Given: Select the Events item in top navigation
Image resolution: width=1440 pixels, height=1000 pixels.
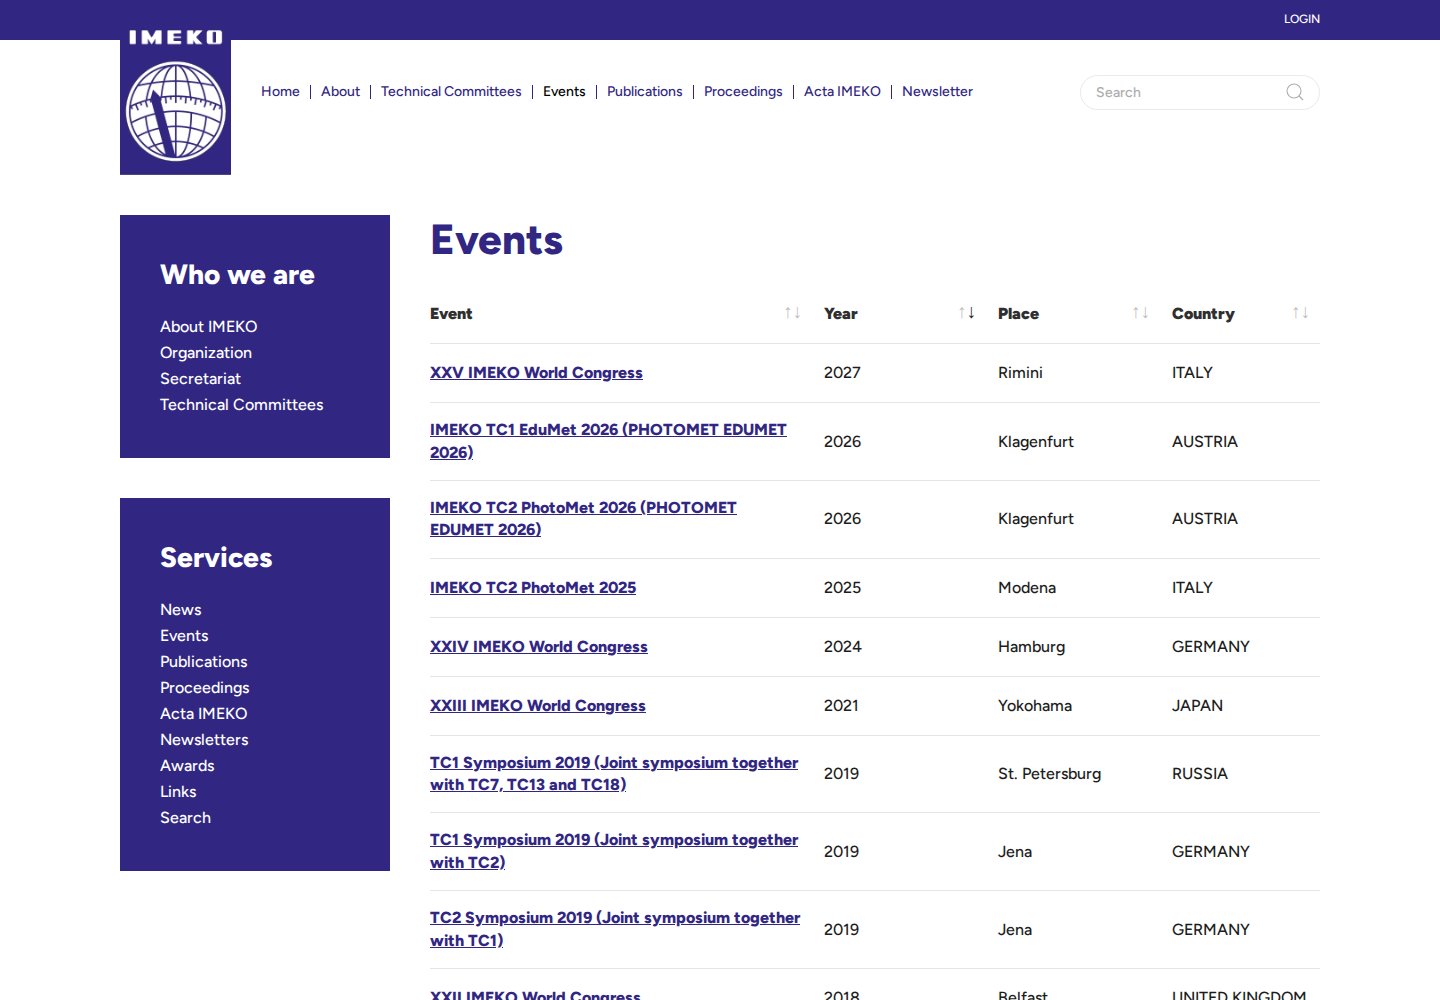Looking at the screenshot, I should pyautogui.click(x=564, y=91).
